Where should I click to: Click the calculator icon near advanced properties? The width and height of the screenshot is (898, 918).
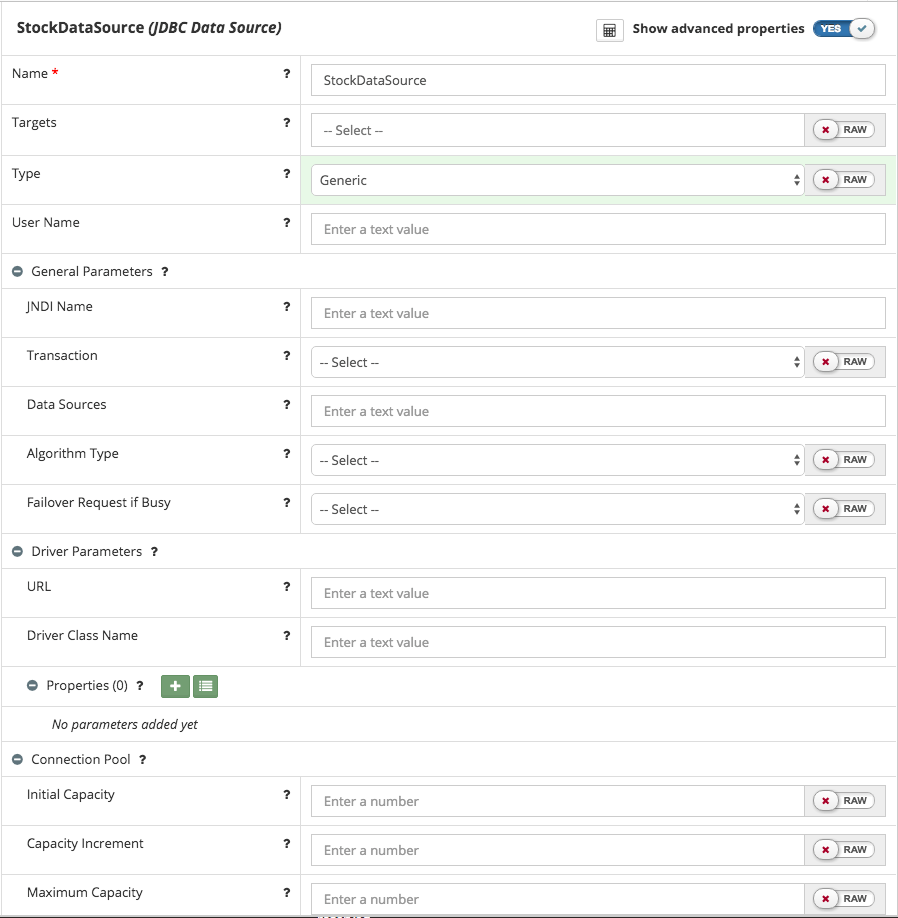click(609, 29)
